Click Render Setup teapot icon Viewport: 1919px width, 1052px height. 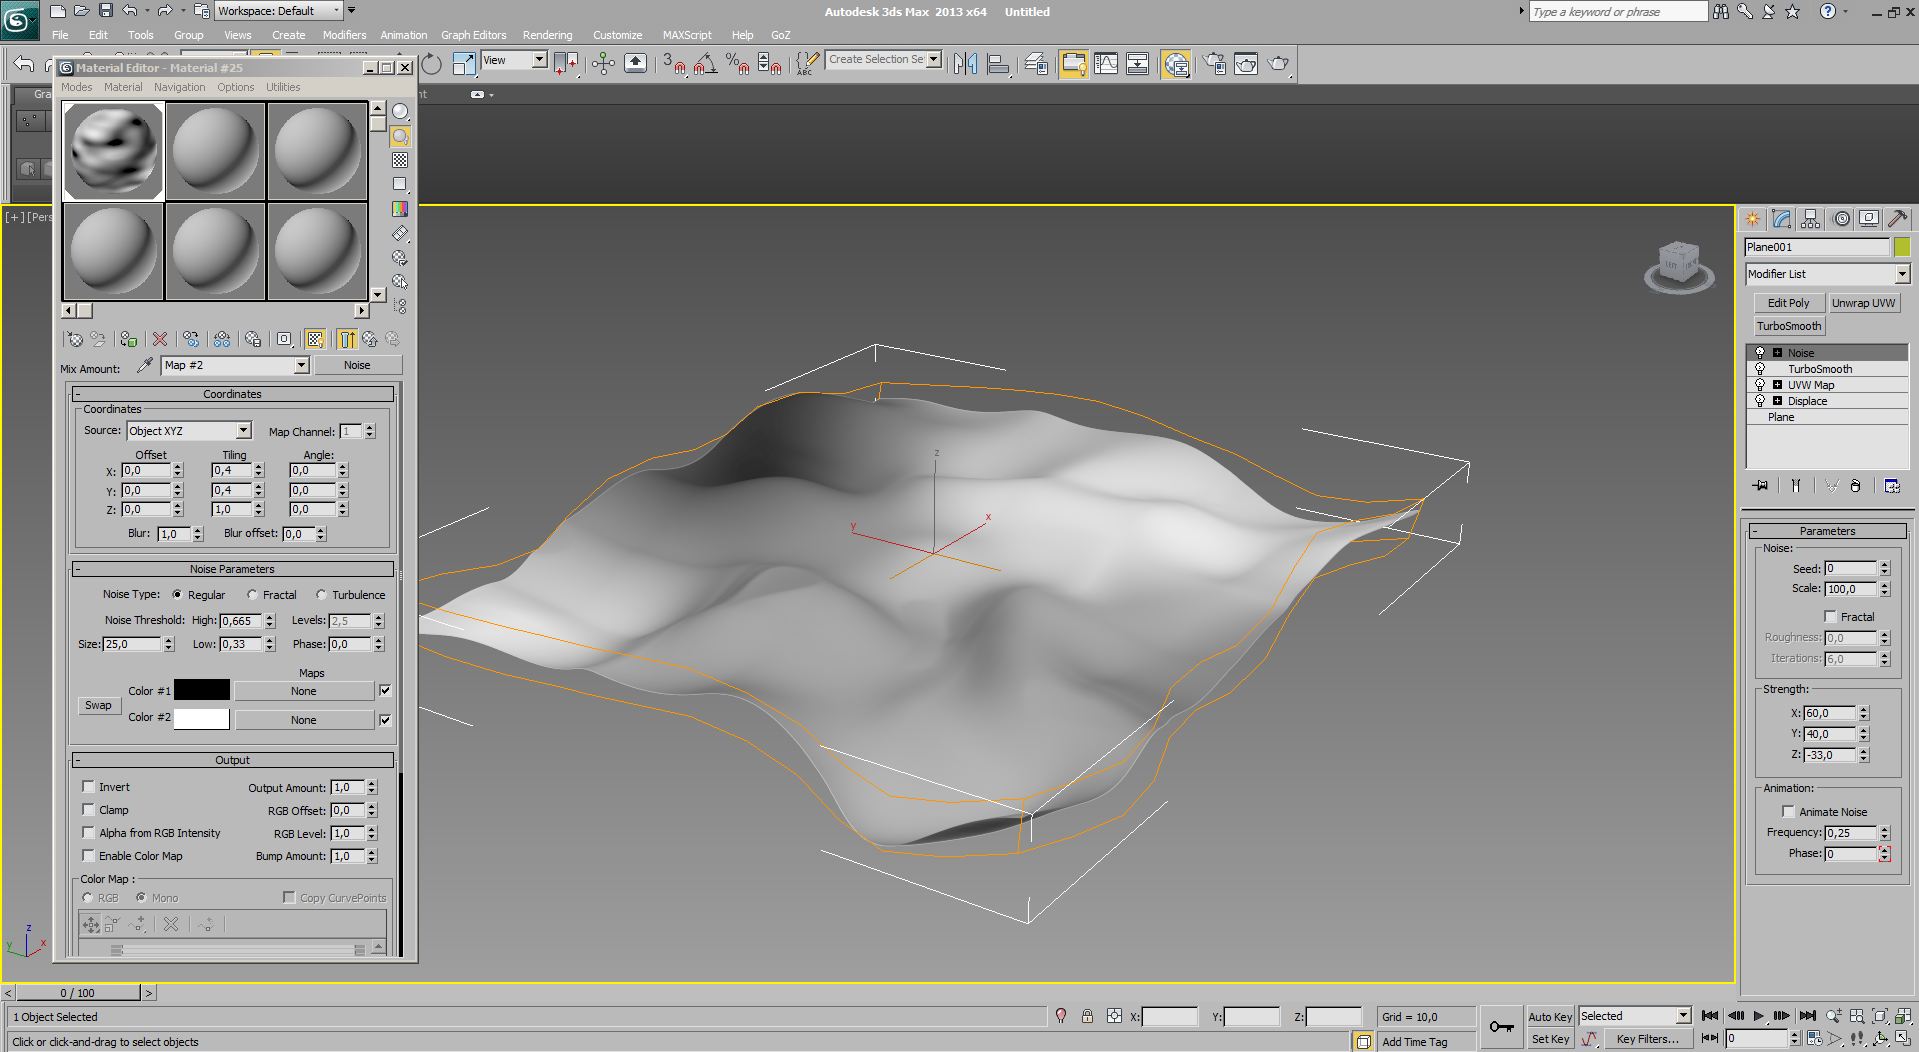point(1214,64)
